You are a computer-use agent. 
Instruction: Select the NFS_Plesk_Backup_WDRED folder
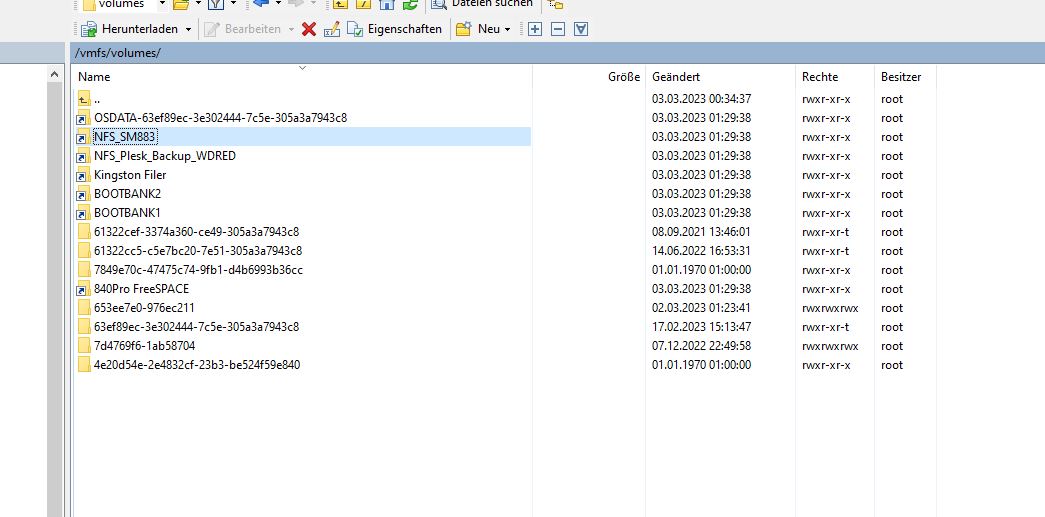point(165,156)
